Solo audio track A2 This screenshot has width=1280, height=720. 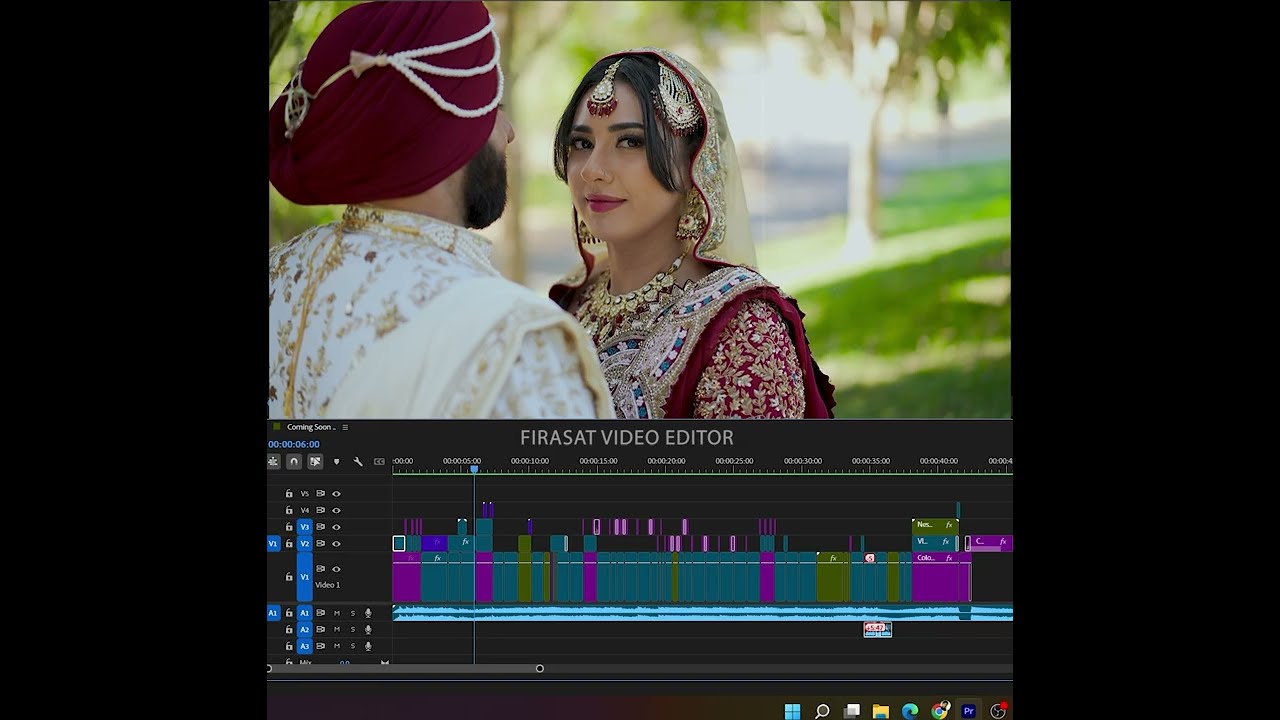click(x=352, y=629)
